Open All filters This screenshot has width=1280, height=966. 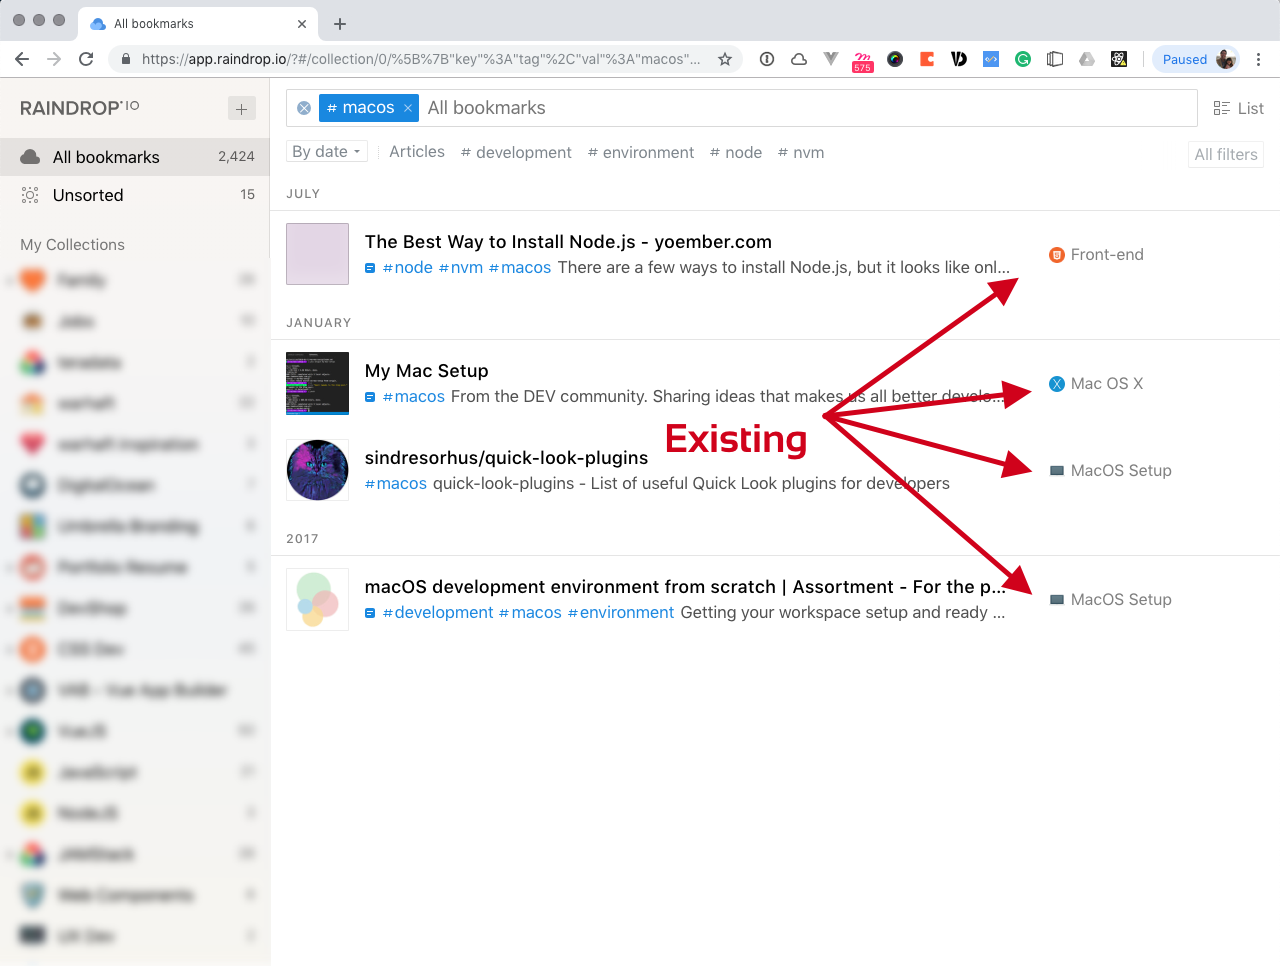pyautogui.click(x=1226, y=154)
